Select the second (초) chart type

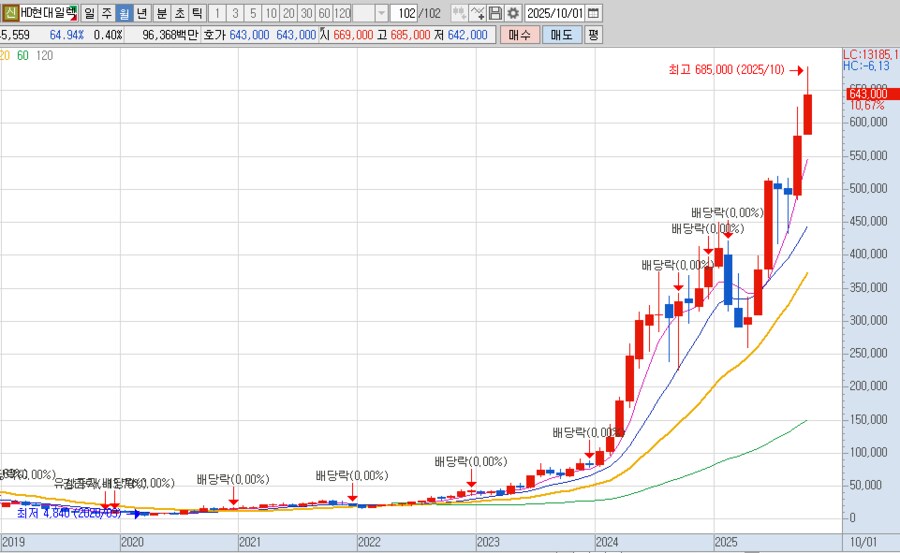pos(180,14)
